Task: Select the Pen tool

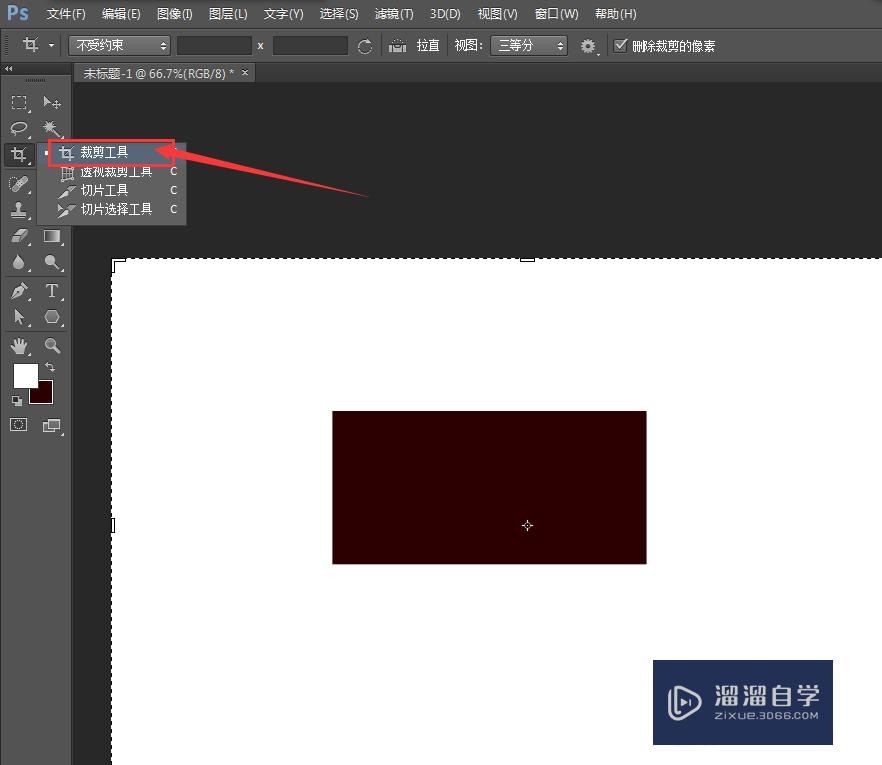Action: (x=19, y=291)
